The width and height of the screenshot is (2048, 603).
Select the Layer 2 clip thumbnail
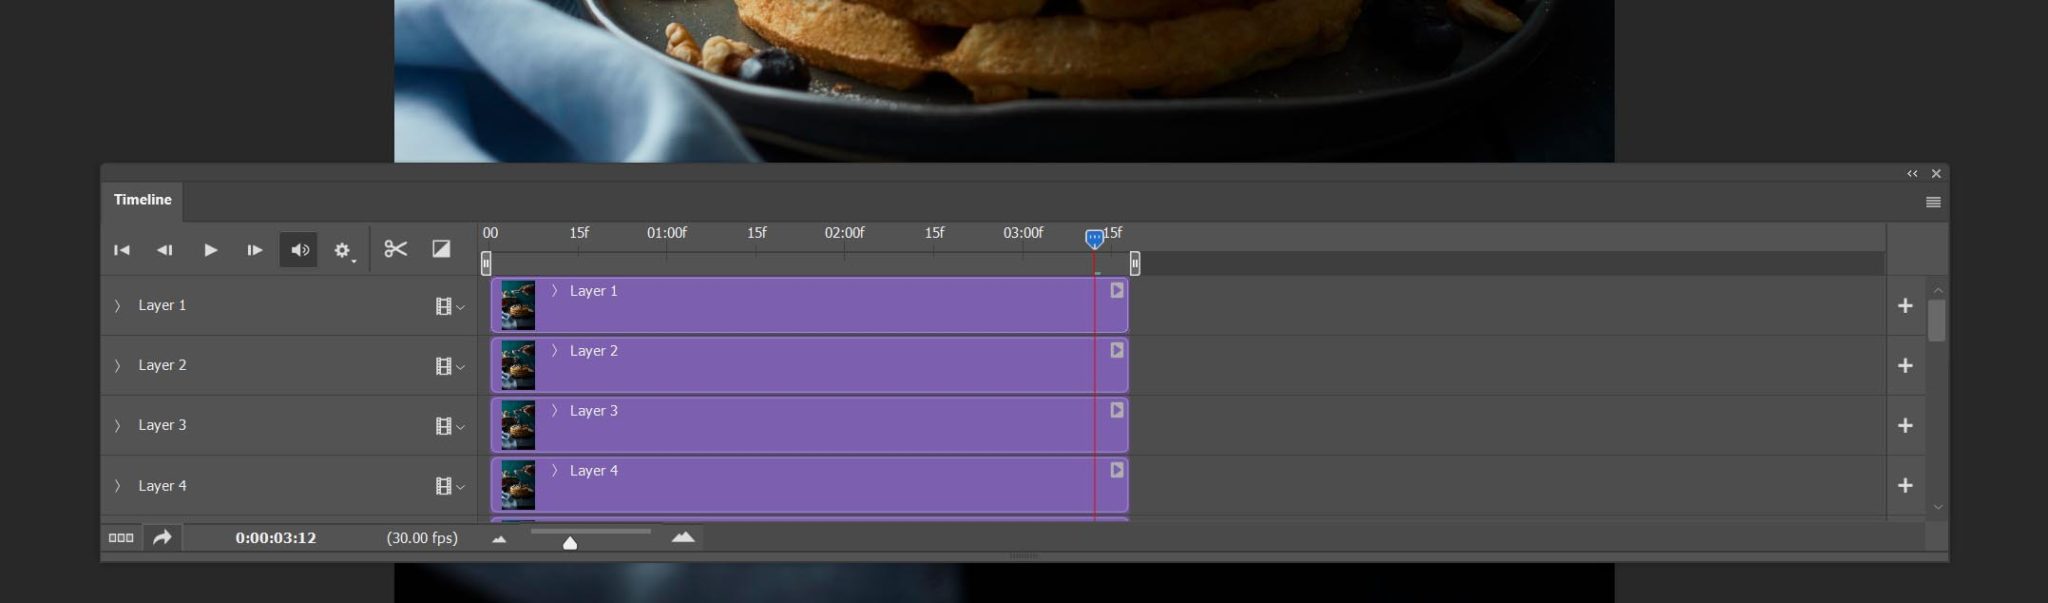[518, 365]
